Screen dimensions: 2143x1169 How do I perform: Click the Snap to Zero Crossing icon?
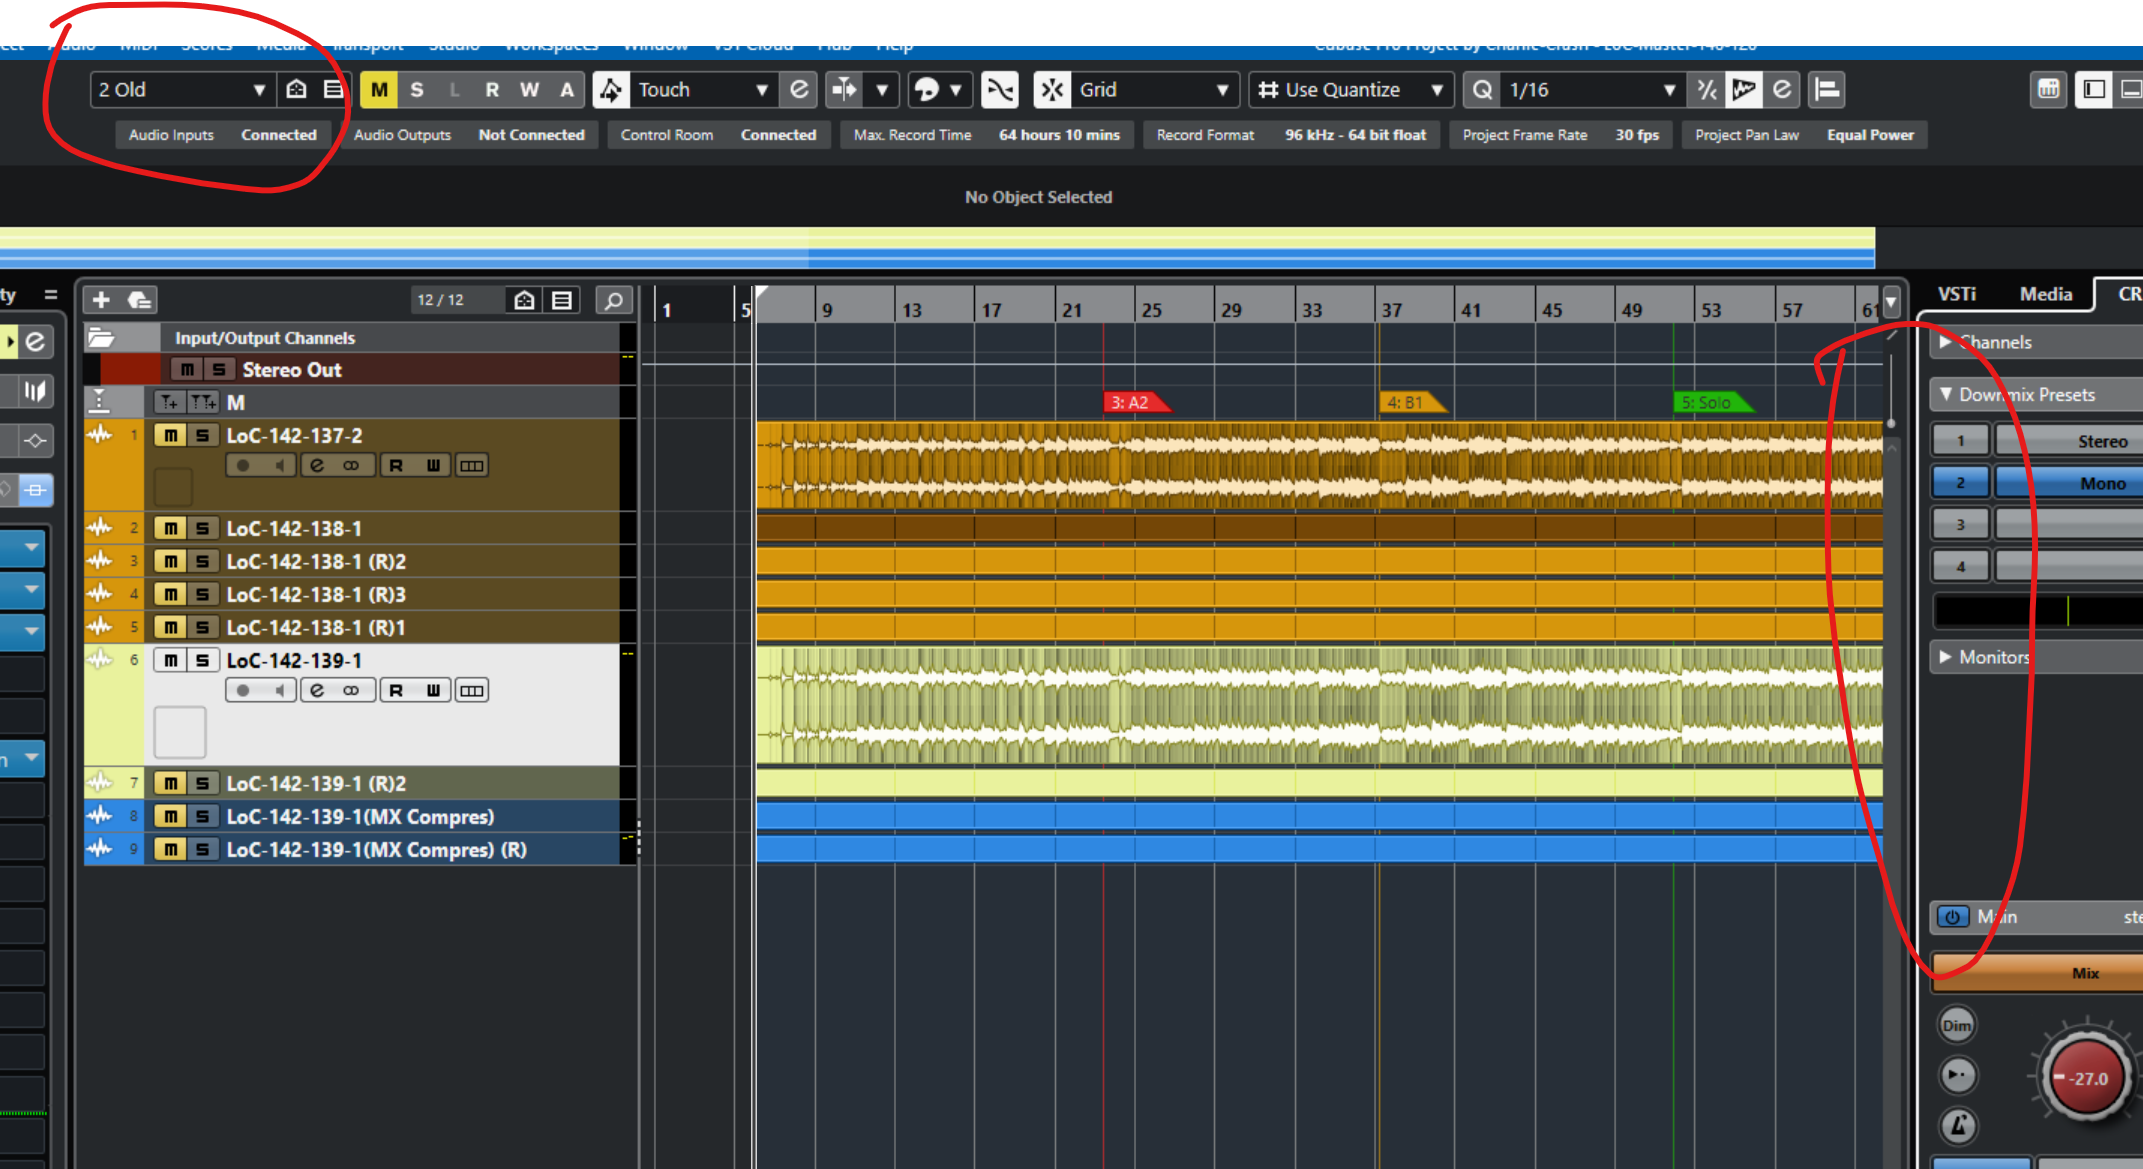(x=999, y=90)
